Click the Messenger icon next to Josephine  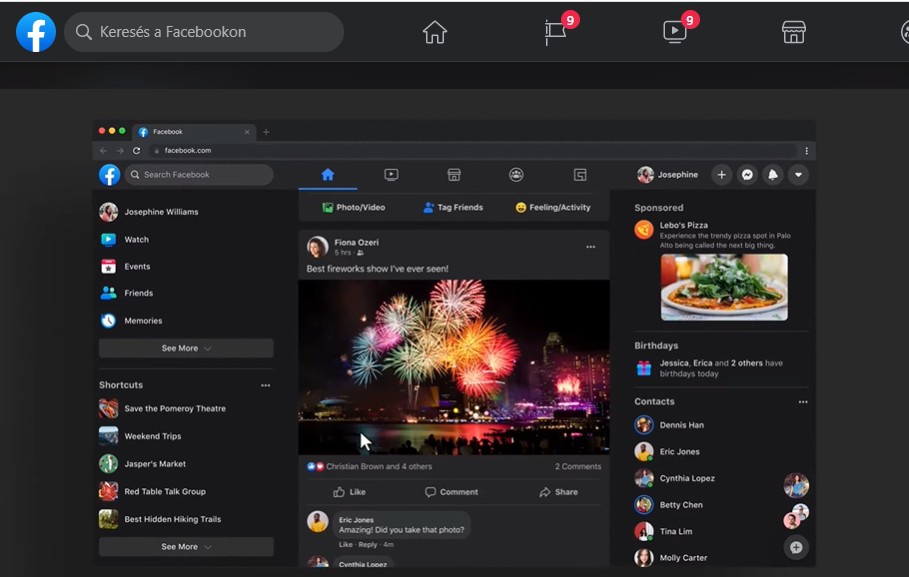tap(746, 174)
